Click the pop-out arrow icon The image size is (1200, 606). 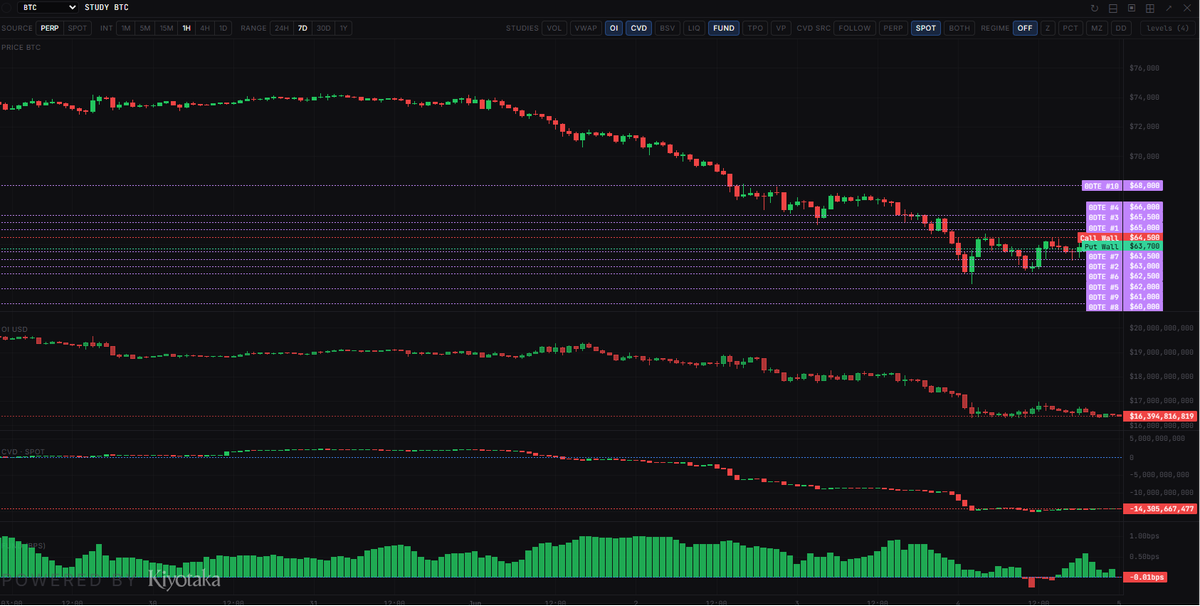[1169, 8]
